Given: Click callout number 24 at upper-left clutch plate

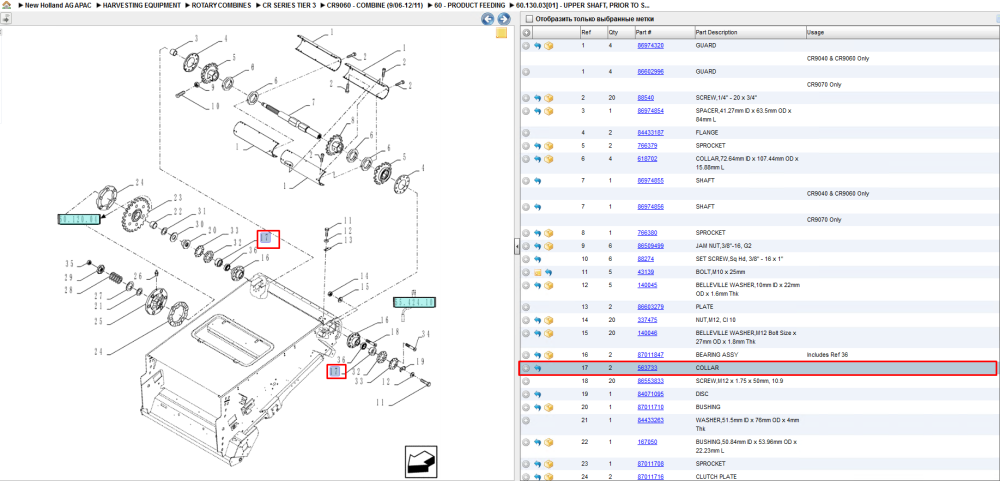Looking at the screenshot, I should point(140,183).
